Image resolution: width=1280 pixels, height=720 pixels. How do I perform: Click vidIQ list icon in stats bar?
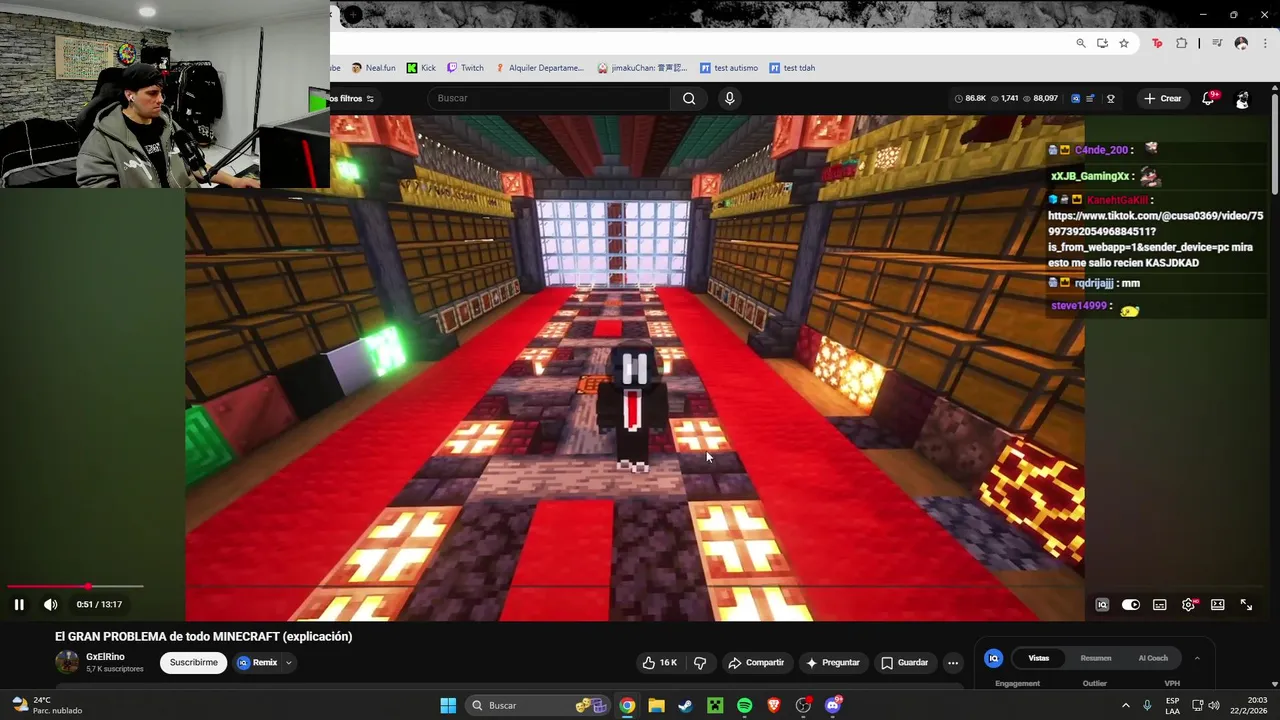[1091, 98]
